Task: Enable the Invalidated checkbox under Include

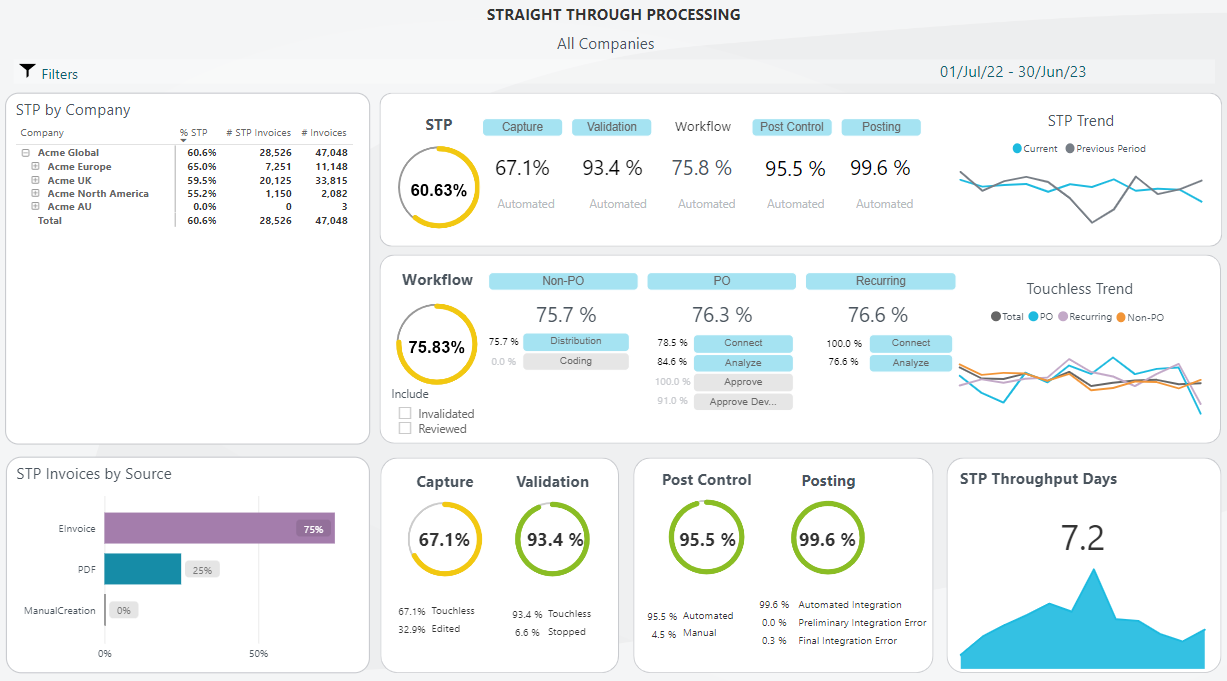Action: [x=406, y=413]
